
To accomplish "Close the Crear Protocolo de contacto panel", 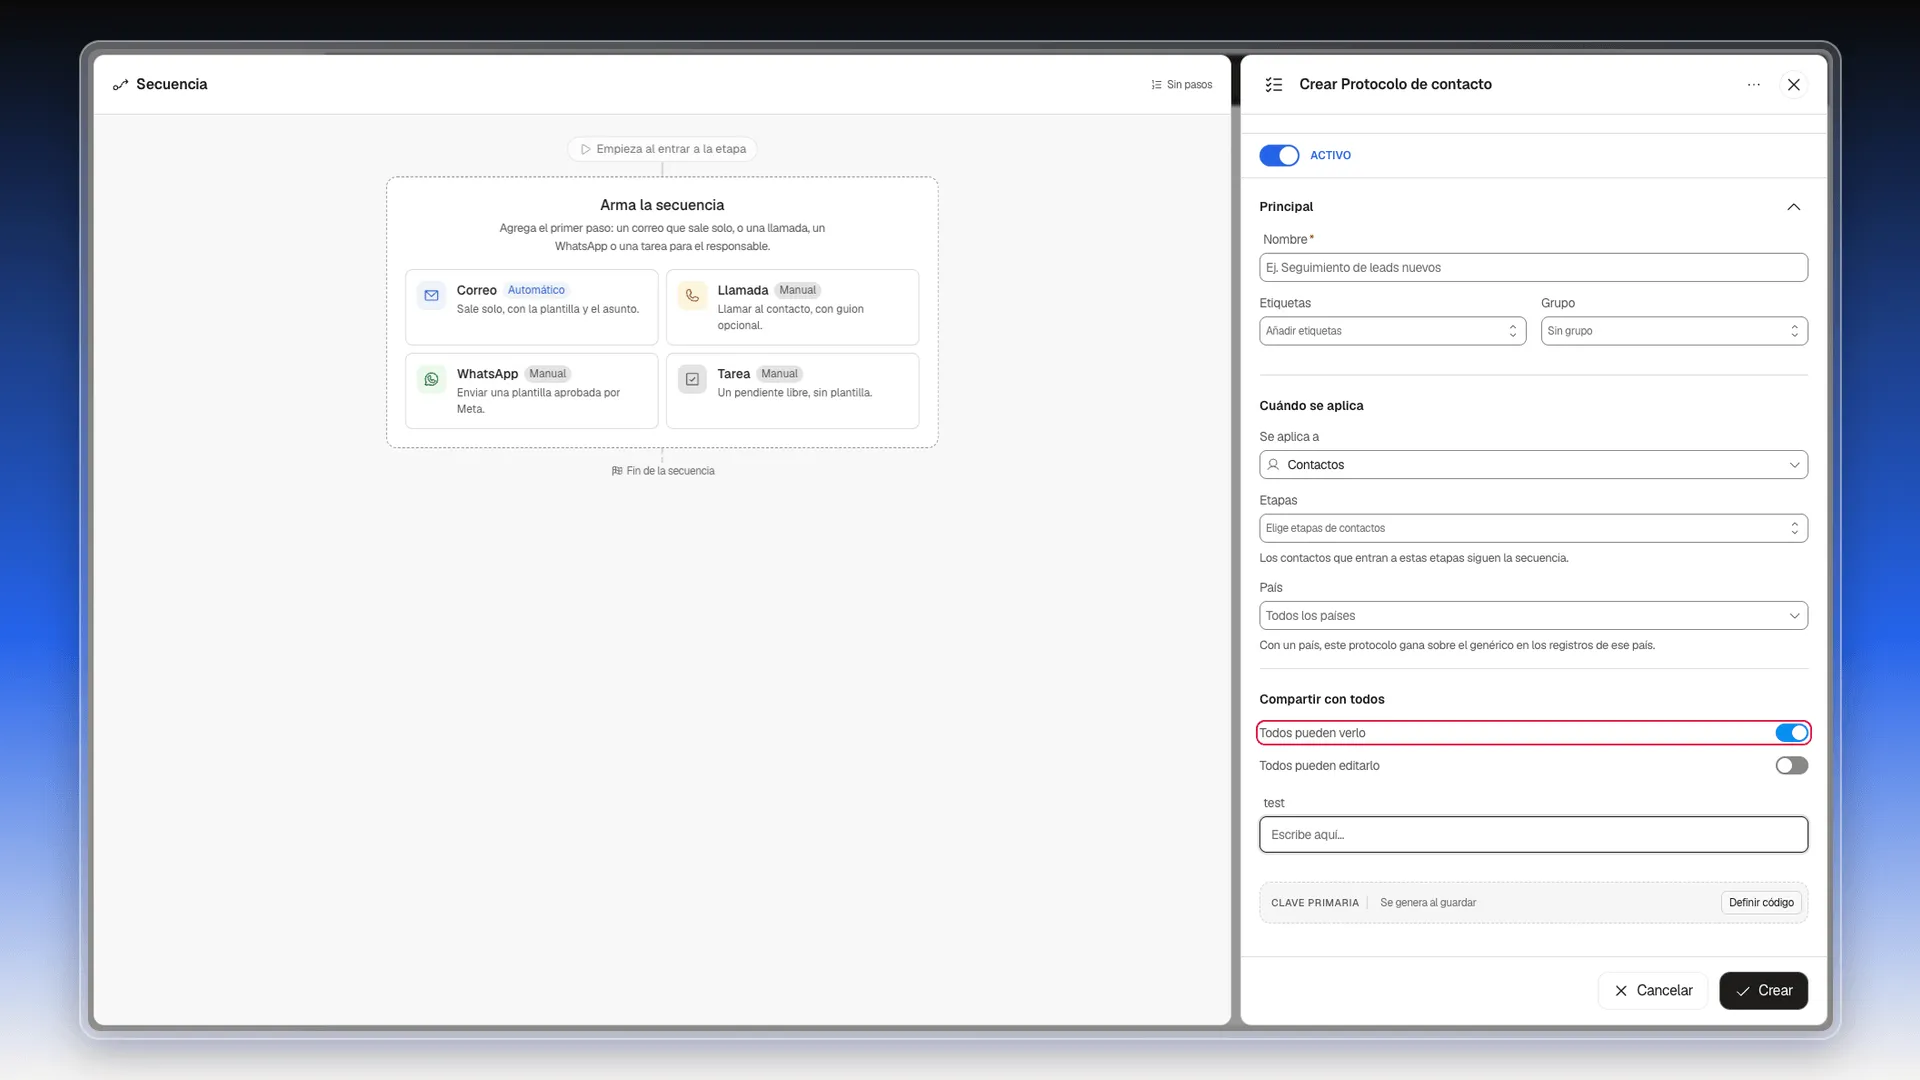I will [x=1794, y=85].
